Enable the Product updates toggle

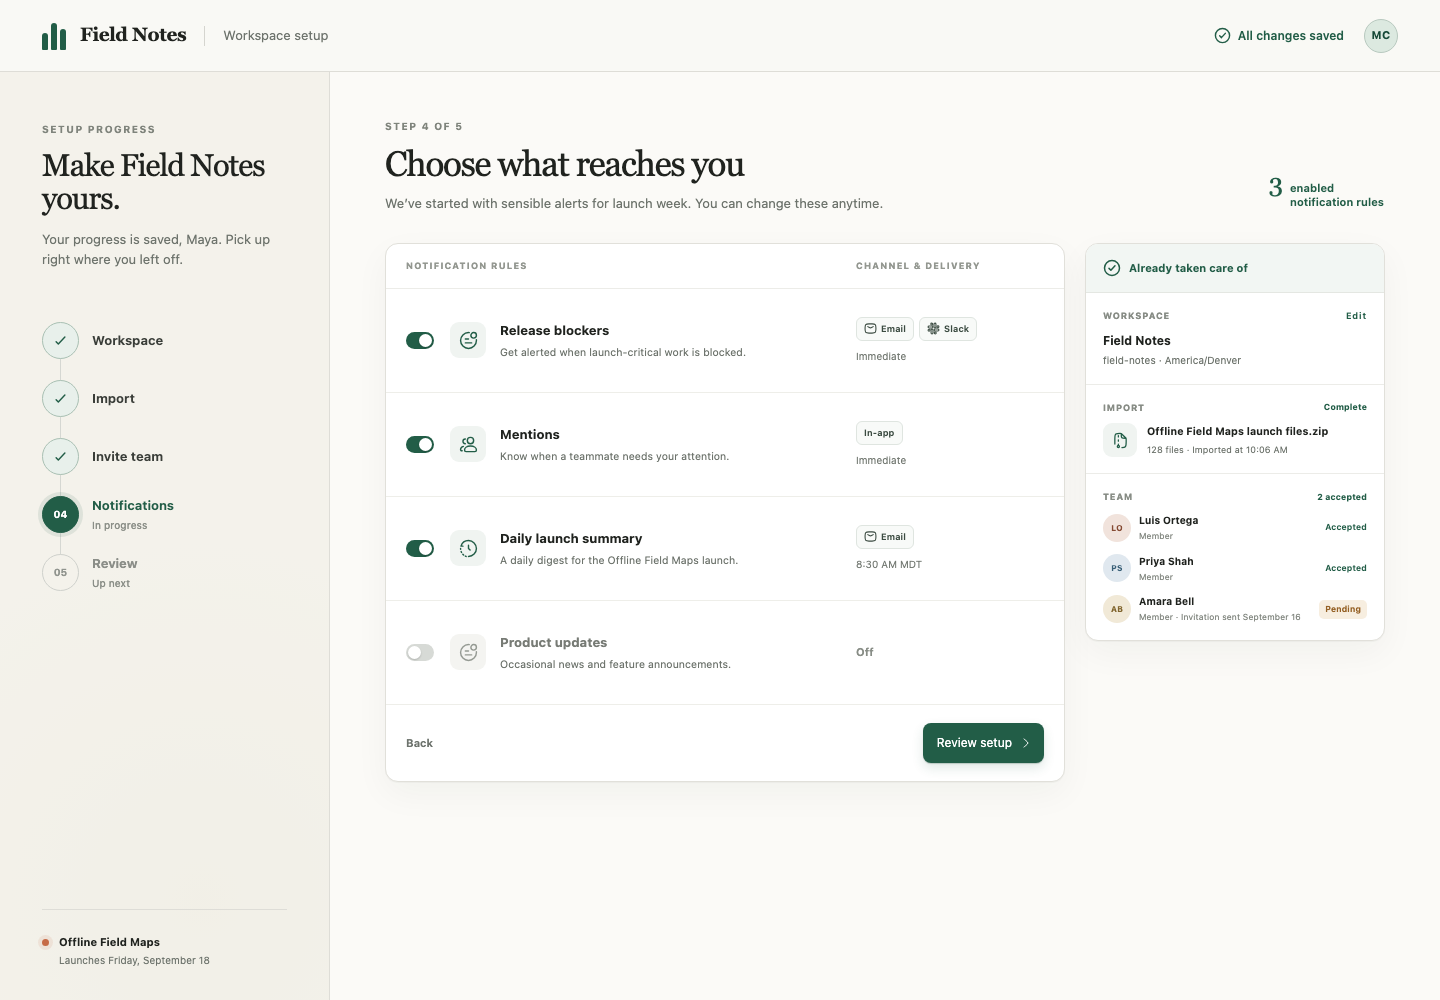[x=420, y=652]
